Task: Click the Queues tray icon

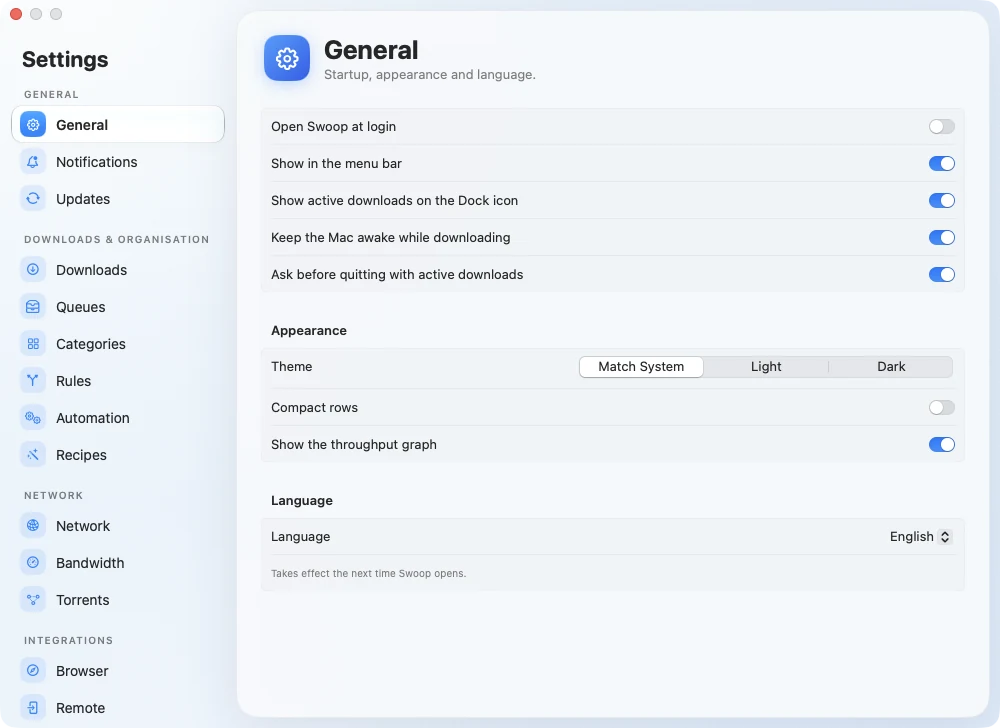Action: click(x=33, y=307)
